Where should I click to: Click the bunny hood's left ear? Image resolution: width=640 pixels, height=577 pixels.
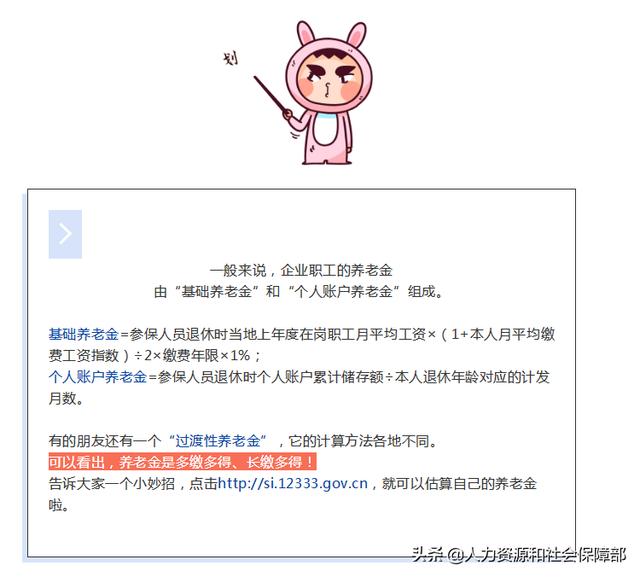(x=306, y=33)
